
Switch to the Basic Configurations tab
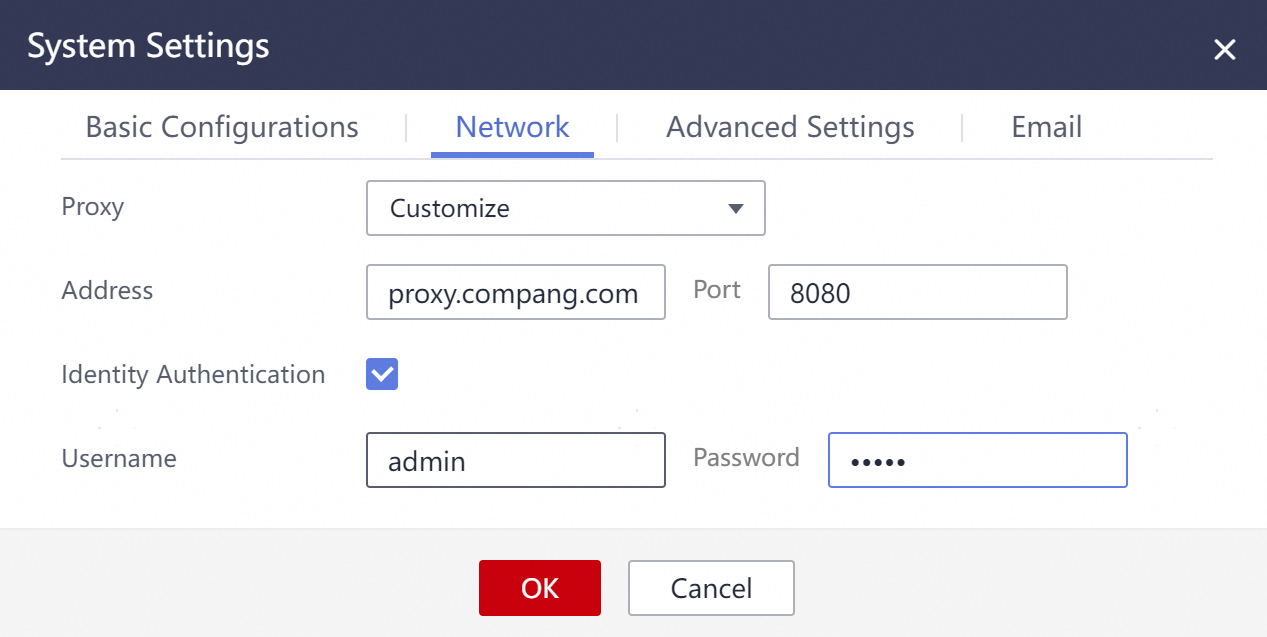[x=222, y=128]
